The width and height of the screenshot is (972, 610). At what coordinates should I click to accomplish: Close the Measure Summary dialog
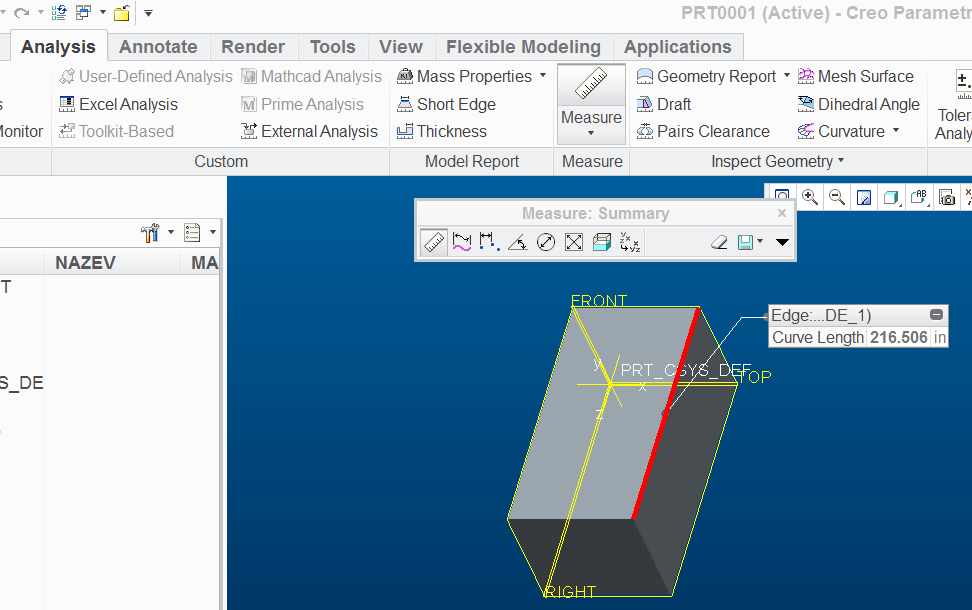(x=782, y=213)
